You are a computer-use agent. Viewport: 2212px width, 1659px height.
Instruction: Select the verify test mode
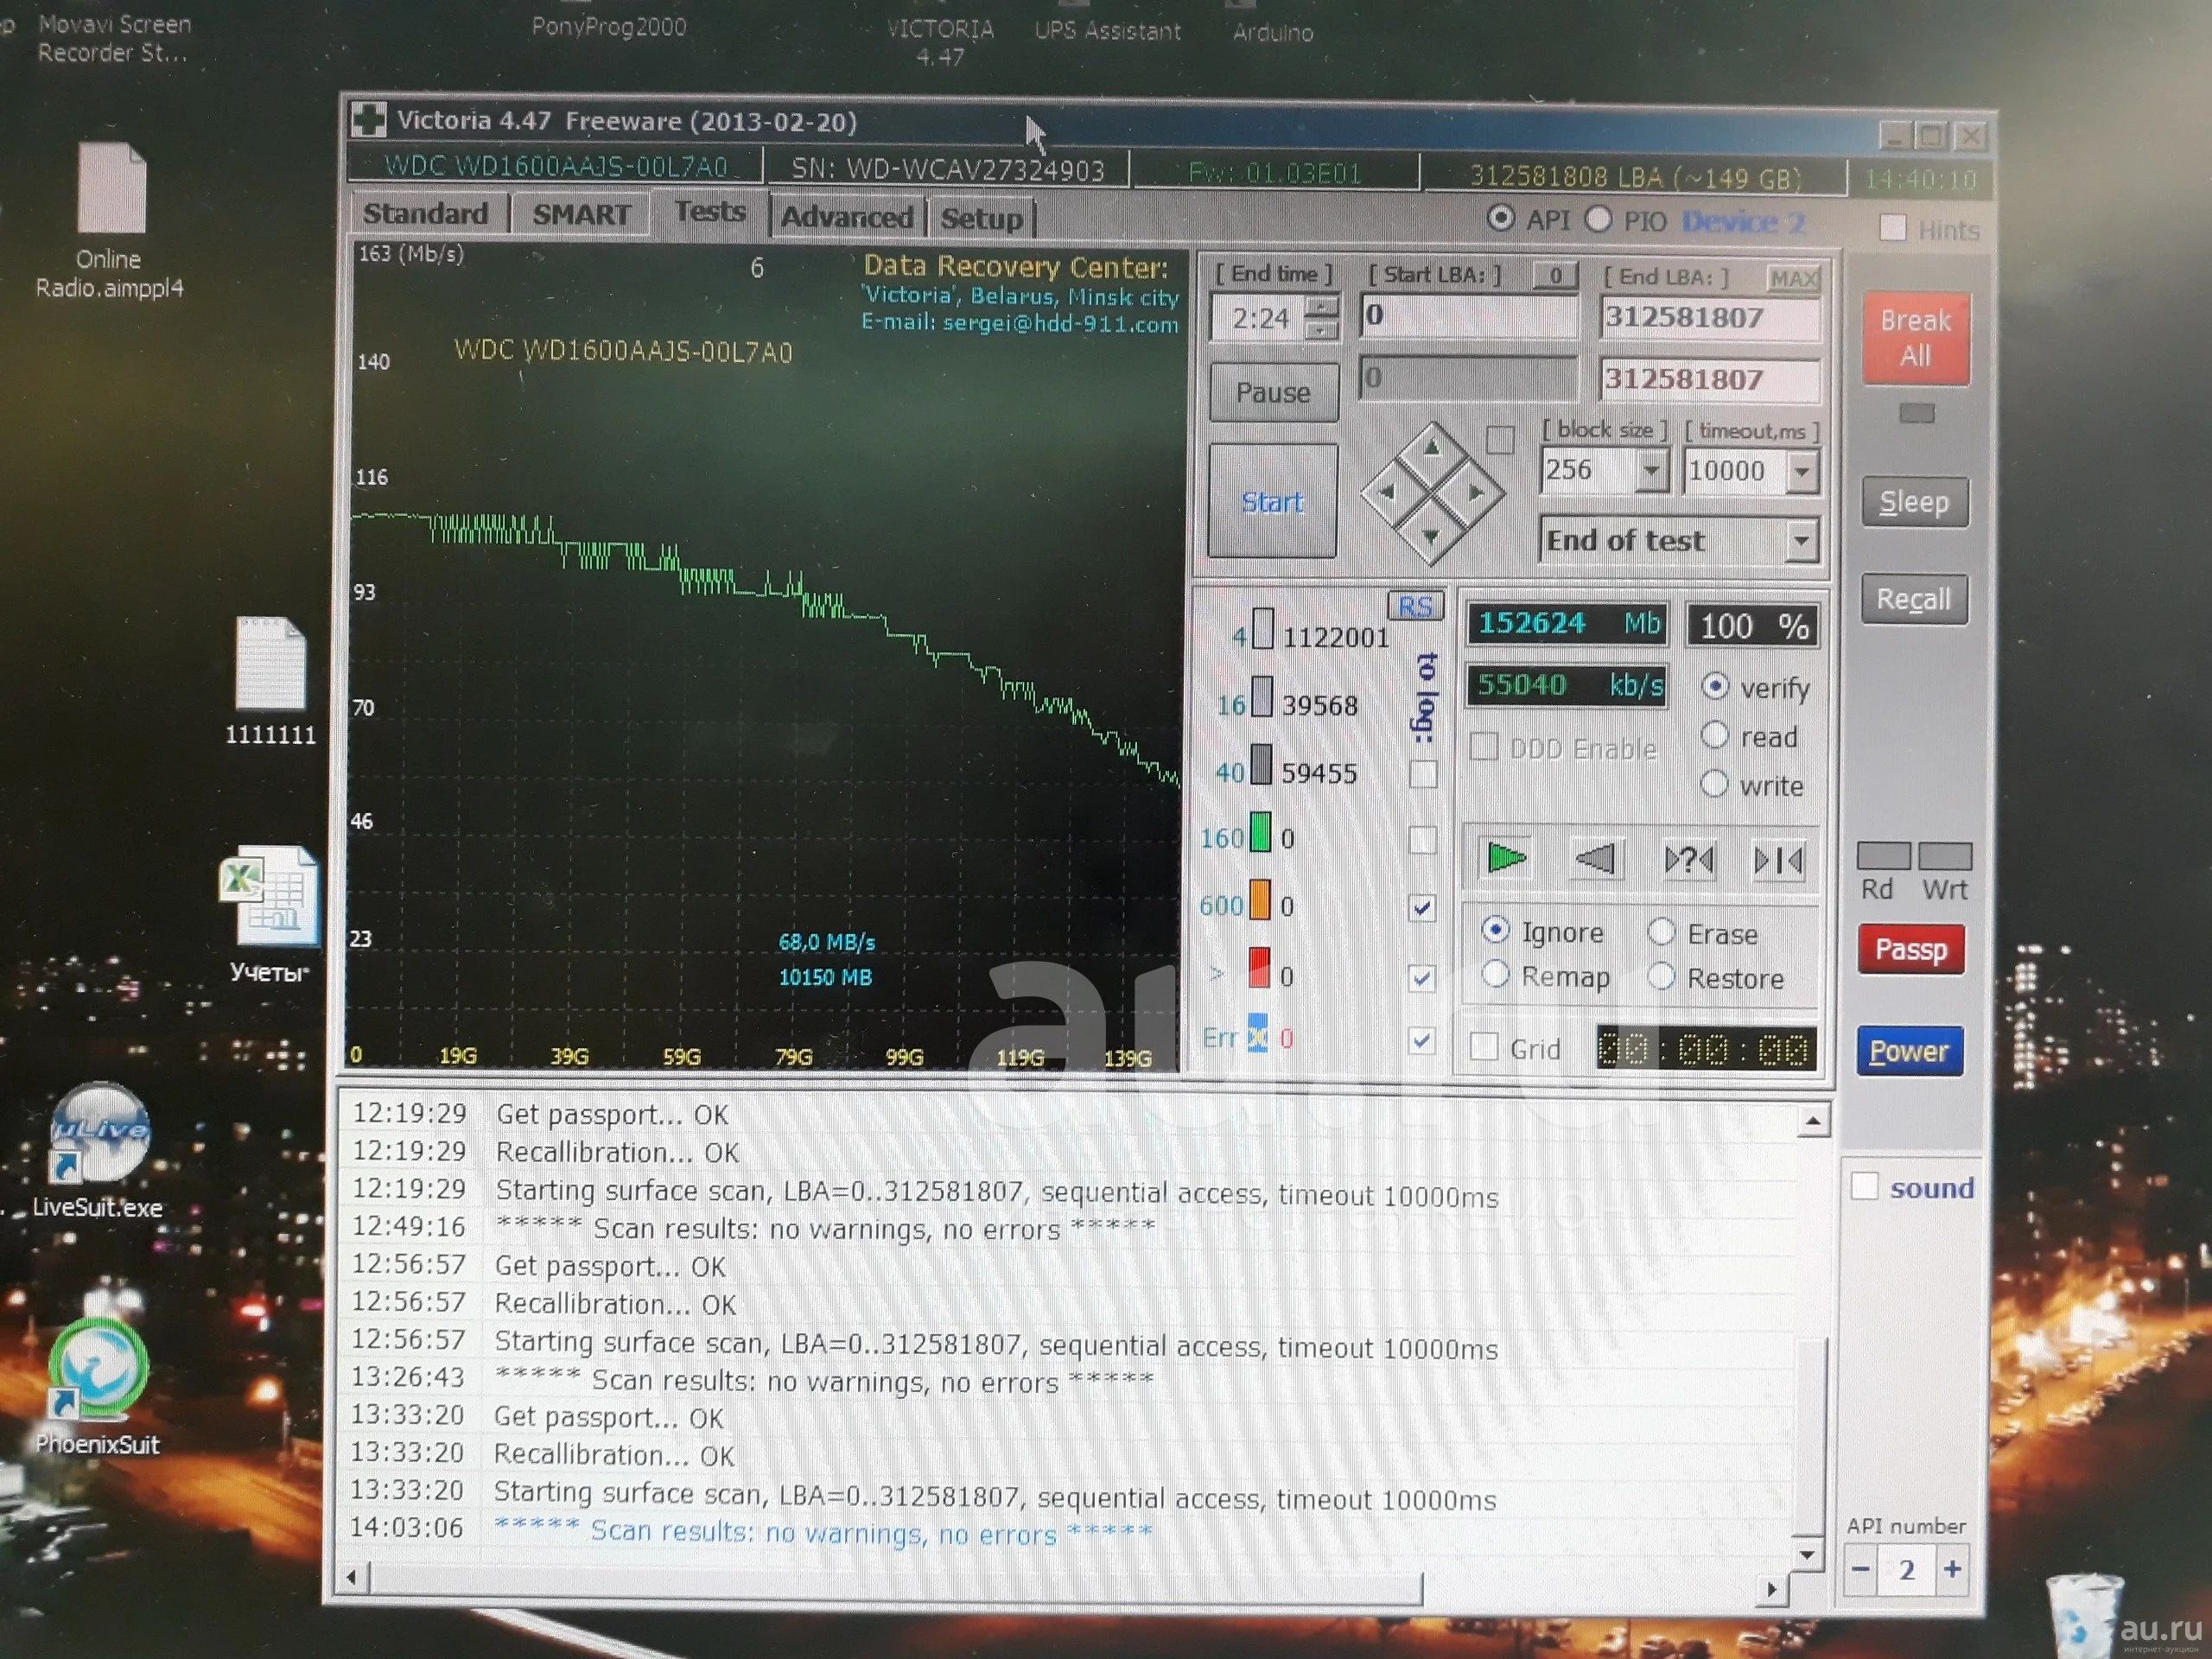[x=1715, y=686]
